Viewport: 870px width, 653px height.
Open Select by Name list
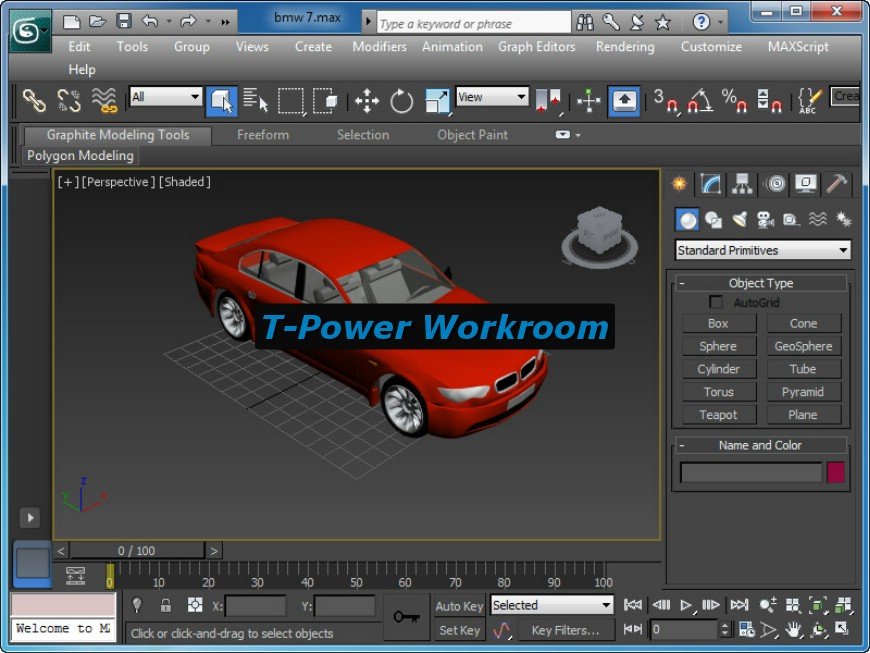pos(256,101)
